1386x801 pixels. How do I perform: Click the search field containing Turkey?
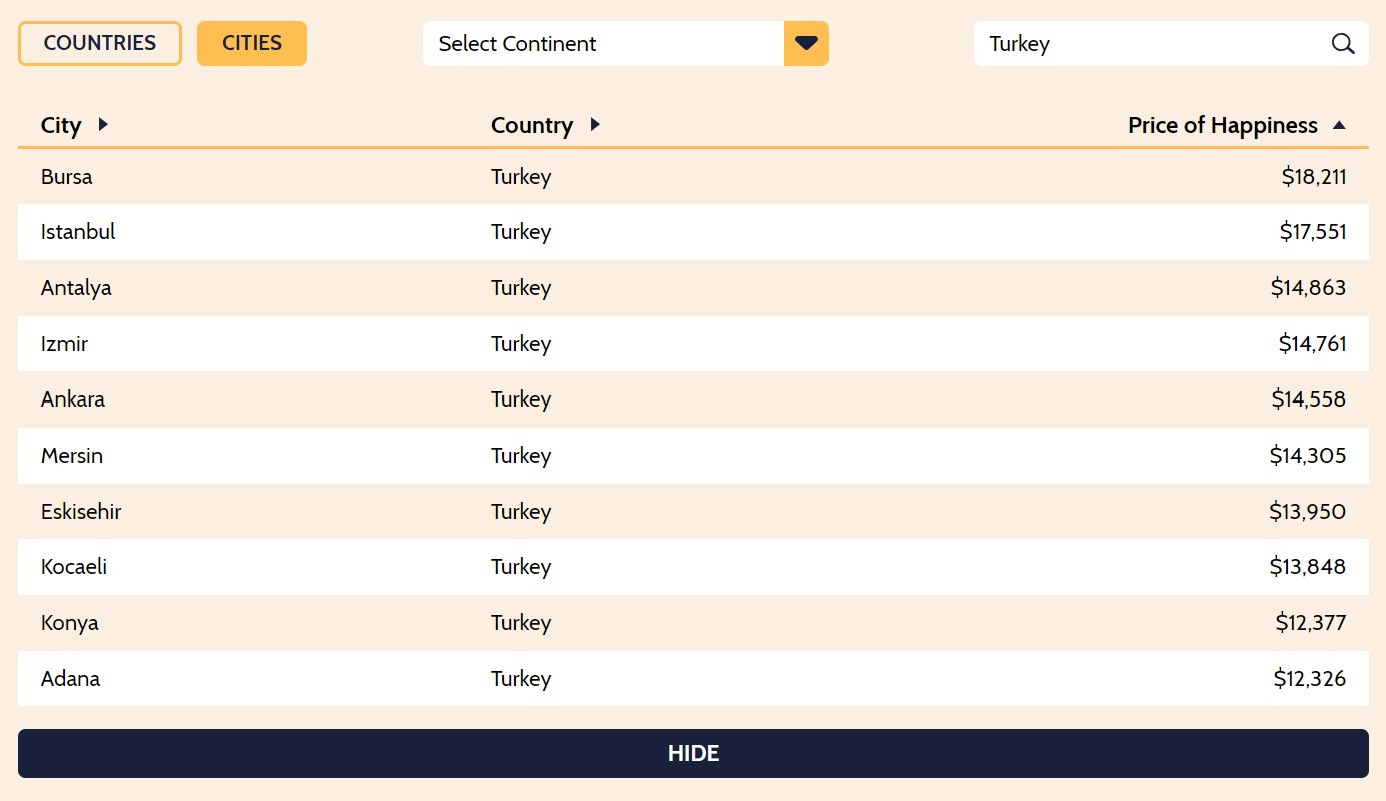point(1150,44)
